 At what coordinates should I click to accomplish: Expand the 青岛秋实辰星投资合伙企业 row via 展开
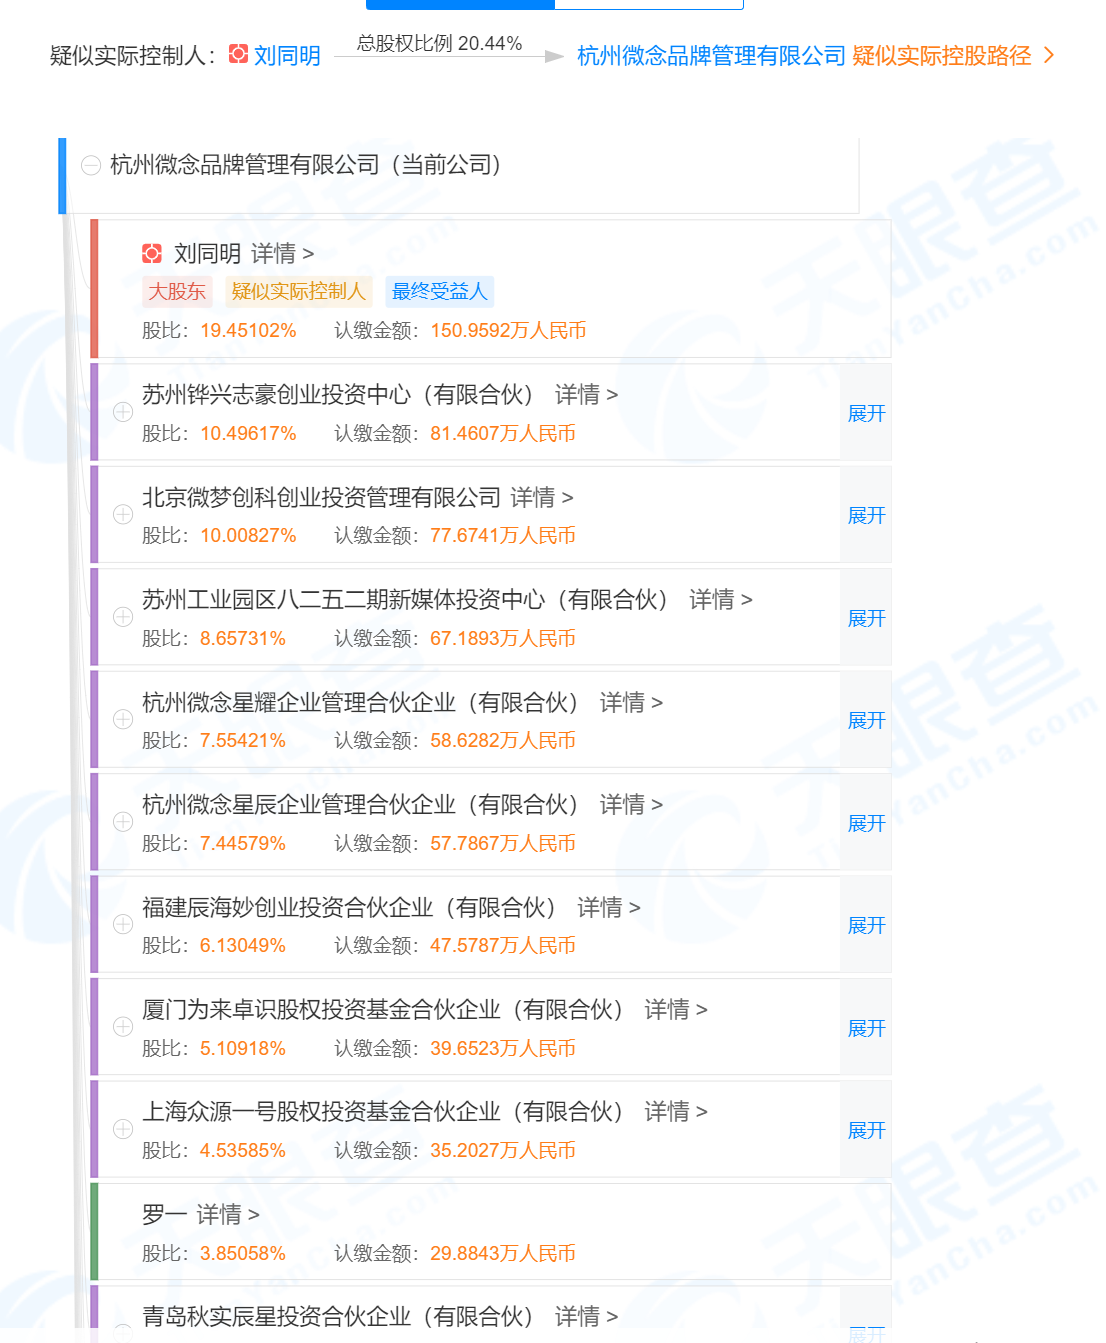point(865,1334)
